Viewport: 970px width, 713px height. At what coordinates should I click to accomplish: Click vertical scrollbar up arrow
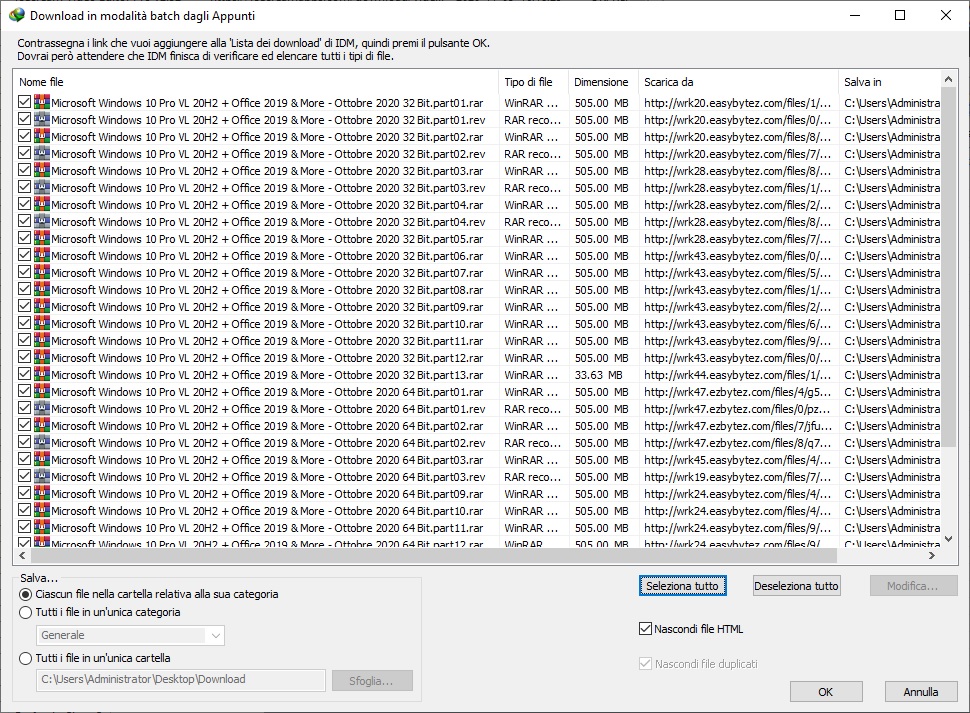948,79
